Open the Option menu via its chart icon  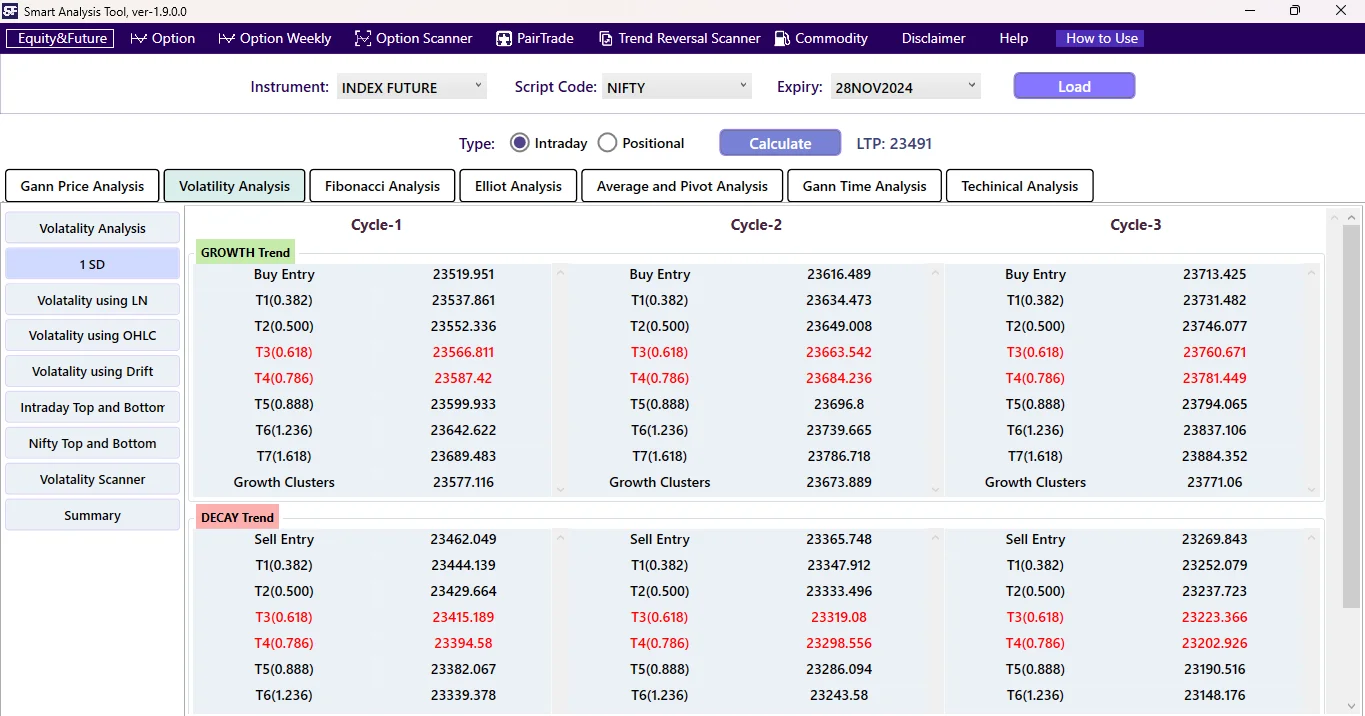click(x=137, y=38)
